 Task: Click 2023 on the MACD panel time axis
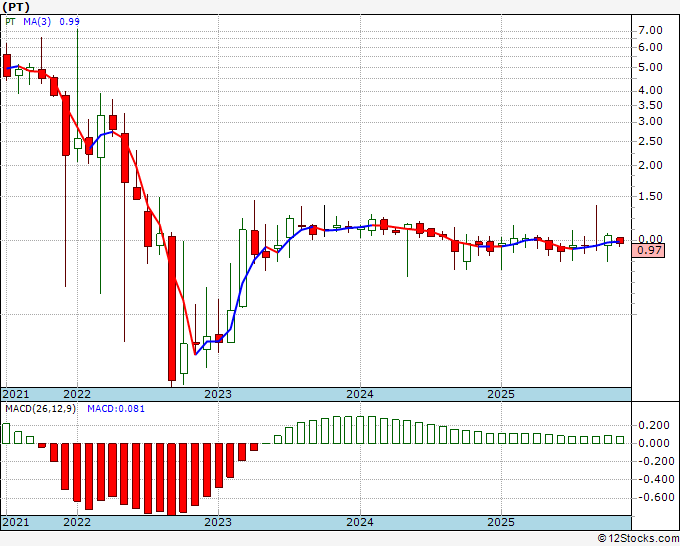218,522
